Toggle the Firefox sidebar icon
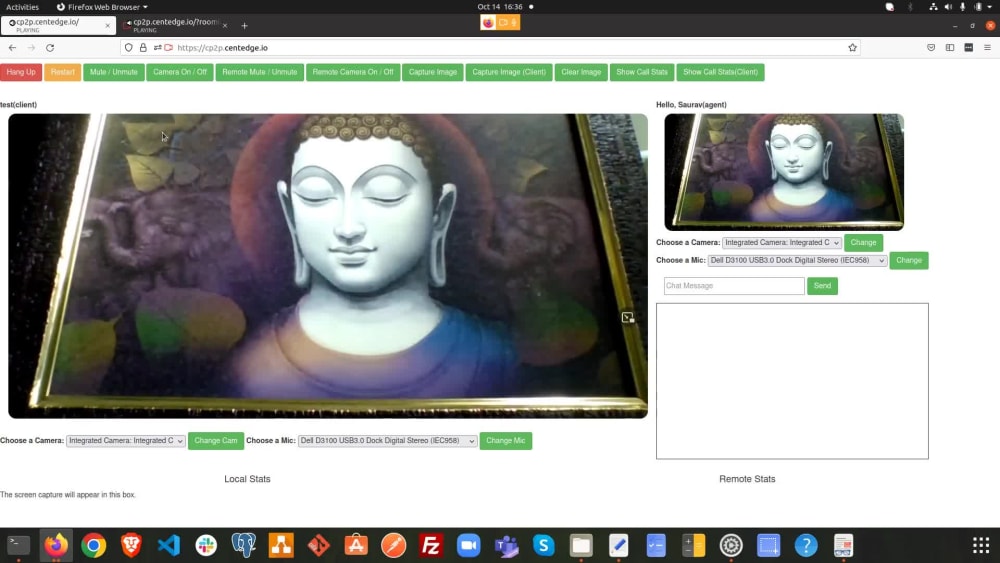The width and height of the screenshot is (1000, 563). (x=950, y=48)
